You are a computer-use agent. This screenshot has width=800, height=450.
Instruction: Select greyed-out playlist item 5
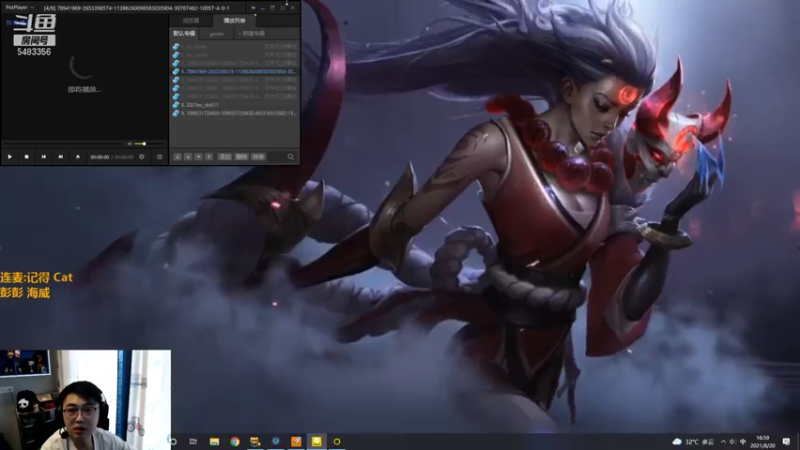coord(235,80)
